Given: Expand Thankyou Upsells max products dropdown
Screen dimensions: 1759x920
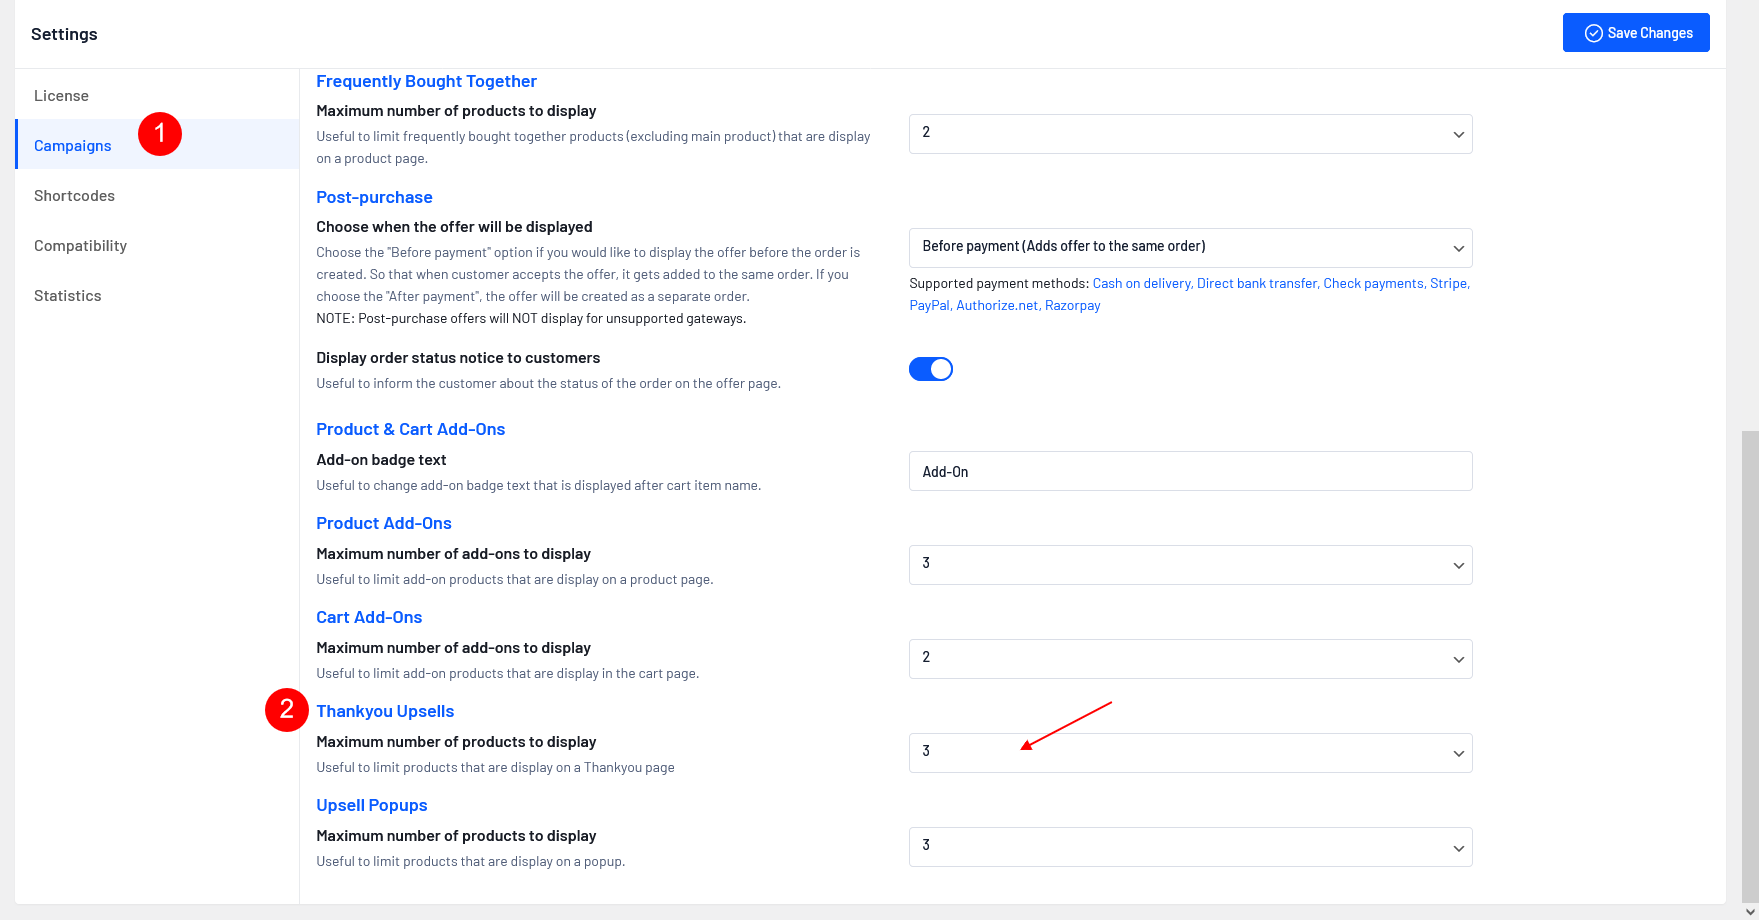Looking at the screenshot, I should (1189, 753).
